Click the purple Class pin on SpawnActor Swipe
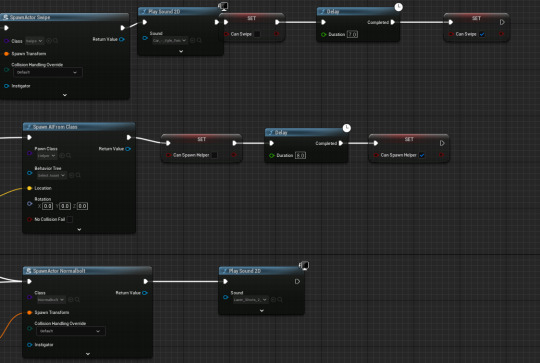The image size is (540, 363). (x=6, y=41)
